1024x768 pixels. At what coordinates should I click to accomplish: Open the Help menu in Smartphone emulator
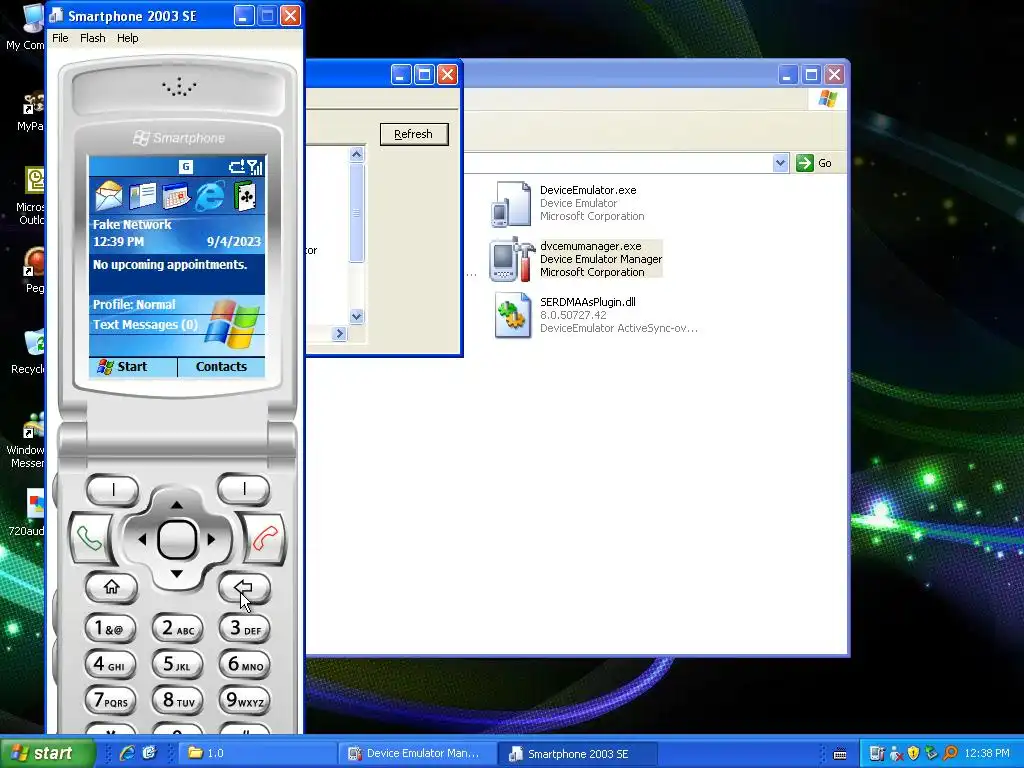[127, 38]
